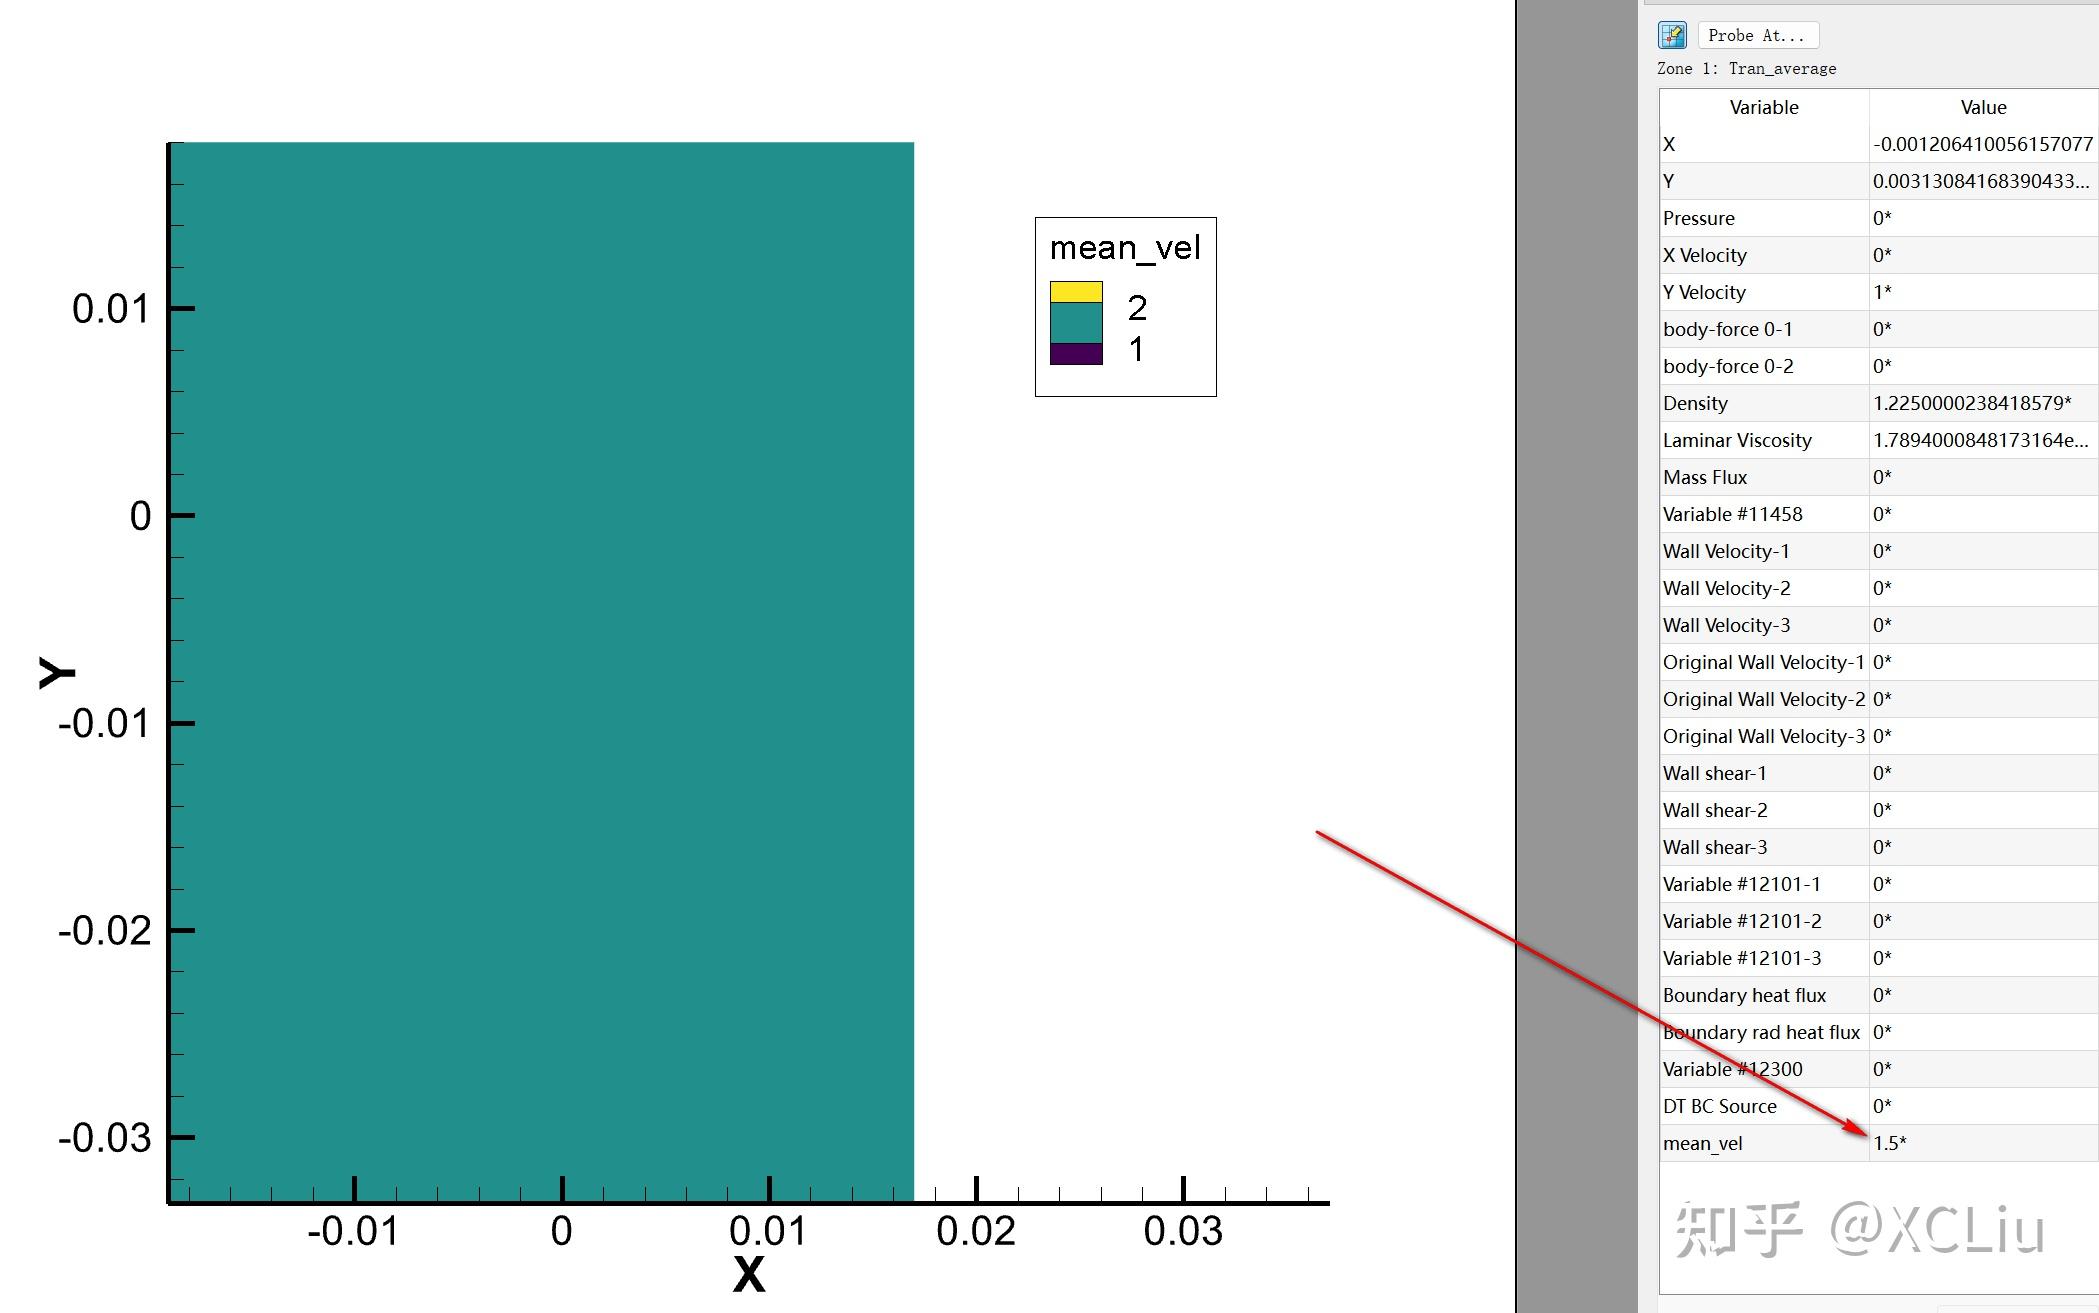Select the mean_vel row in probe table
The width and height of the screenshot is (2099, 1313).
[1702, 1143]
